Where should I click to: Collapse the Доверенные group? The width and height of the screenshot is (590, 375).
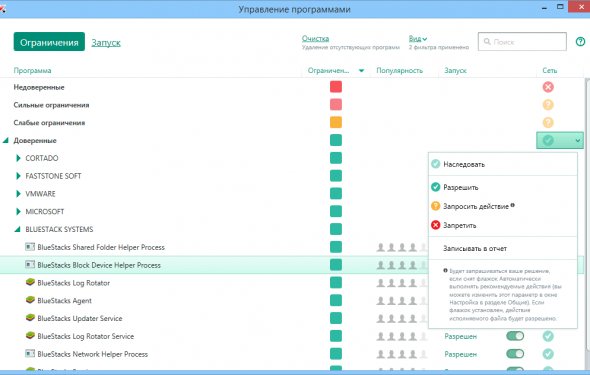pyautogui.click(x=6, y=140)
